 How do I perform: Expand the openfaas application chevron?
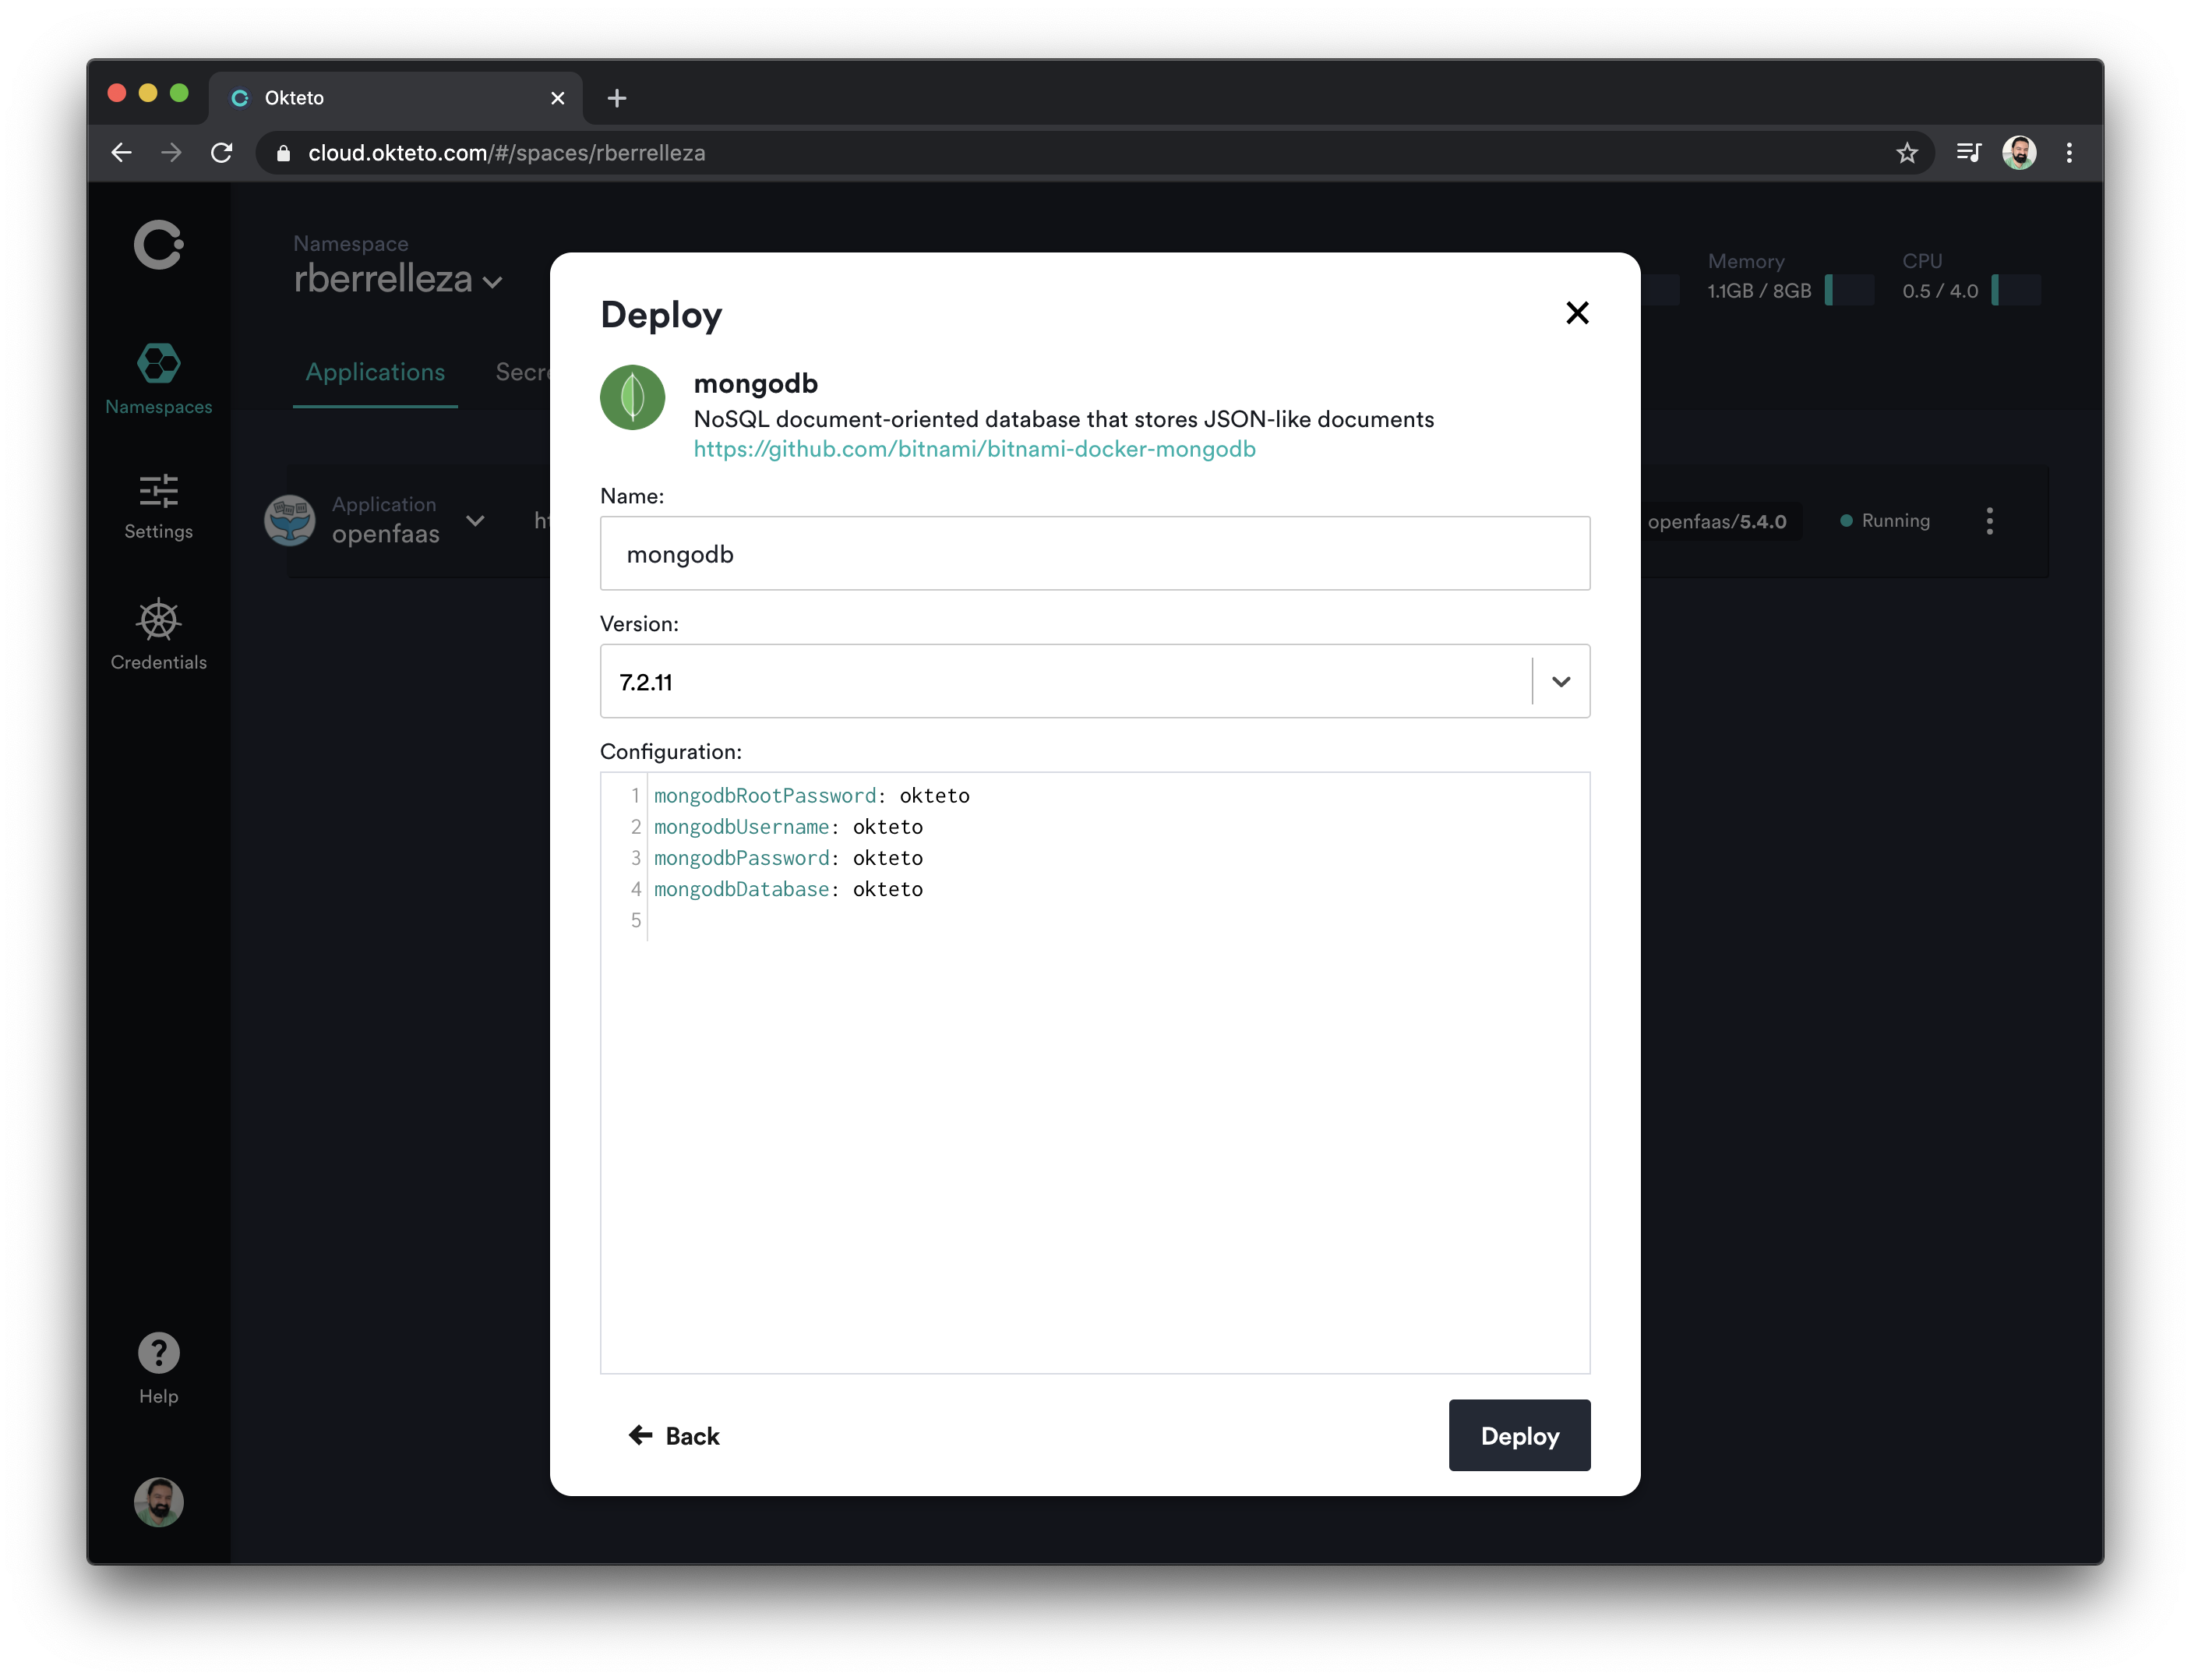(476, 521)
